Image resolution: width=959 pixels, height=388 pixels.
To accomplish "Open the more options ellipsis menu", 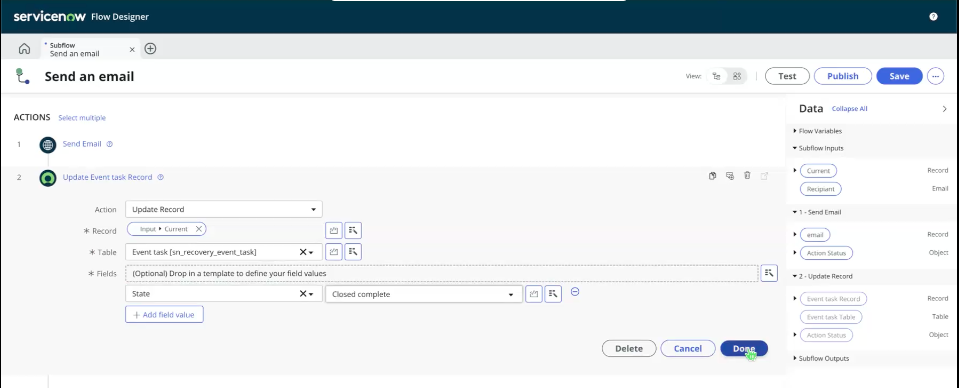I will pyautogui.click(x=935, y=76).
